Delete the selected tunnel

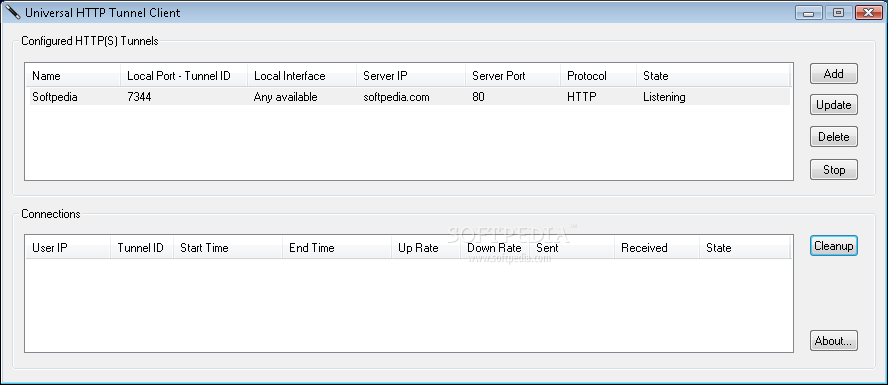(834, 137)
